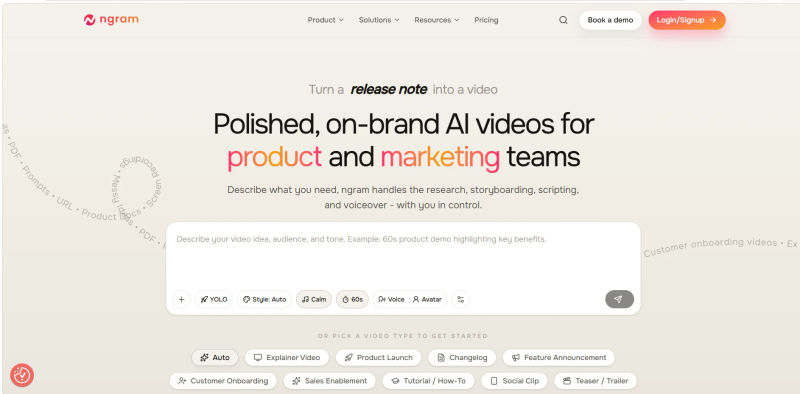Expand the Resources menu
The height and width of the screenshot is (394, 800).
pyautogui.click(x=437, y=20)
